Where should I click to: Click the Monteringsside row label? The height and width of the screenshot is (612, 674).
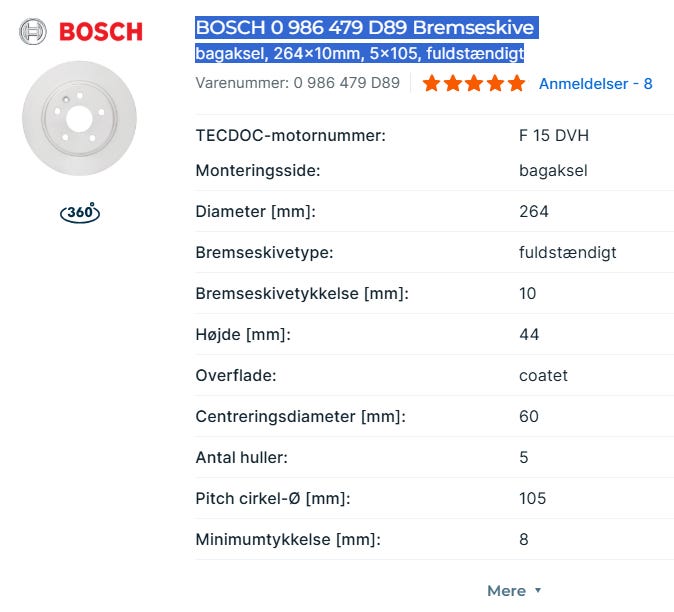click(x=257, y=170)
